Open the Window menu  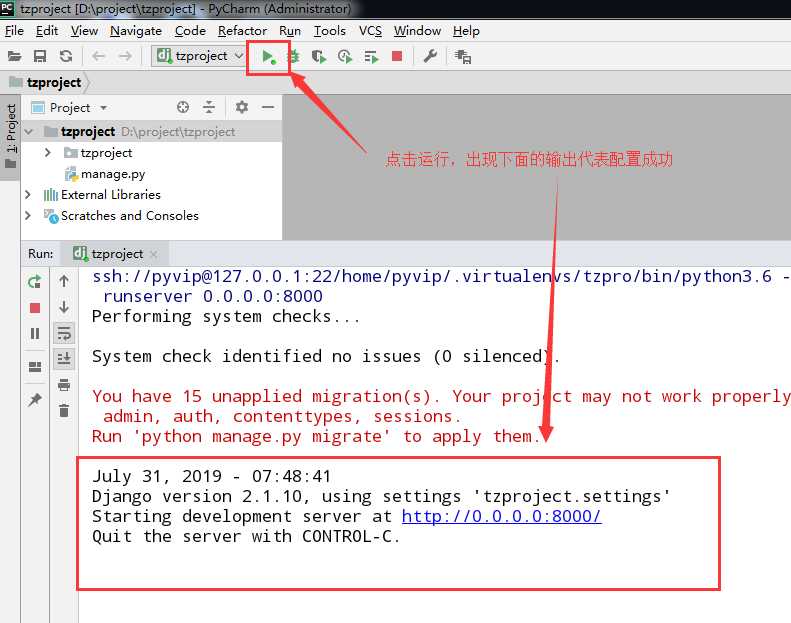tap(417, 31)
